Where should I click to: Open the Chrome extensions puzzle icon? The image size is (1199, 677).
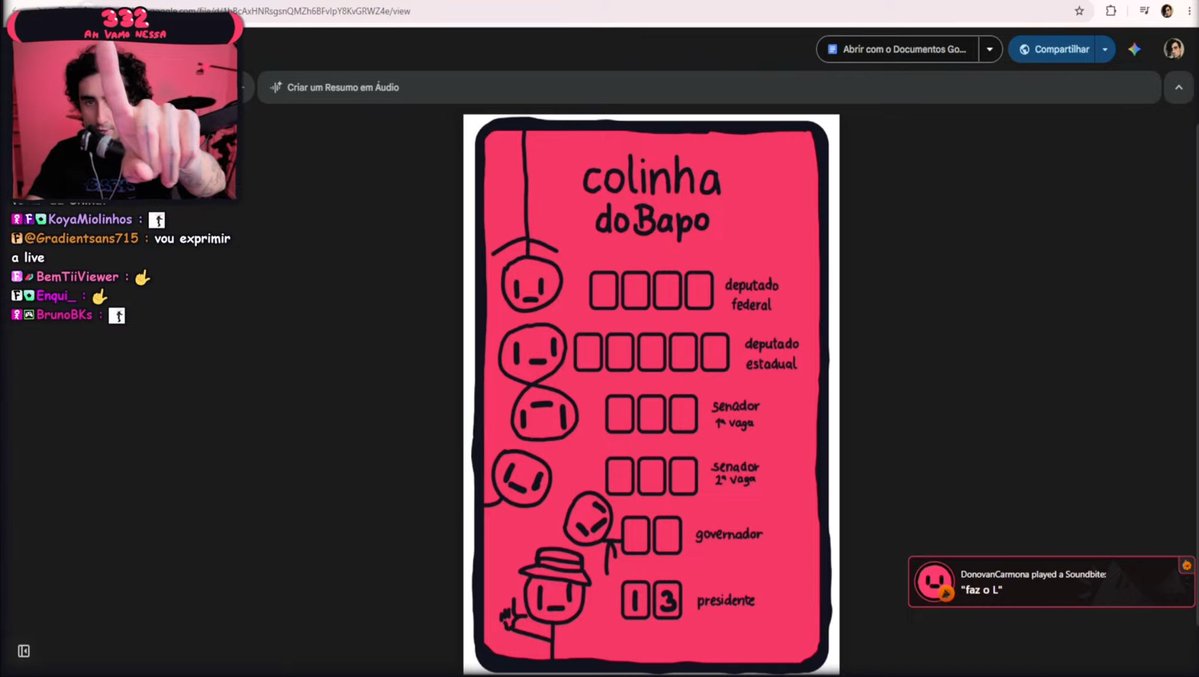[1111, 11]
